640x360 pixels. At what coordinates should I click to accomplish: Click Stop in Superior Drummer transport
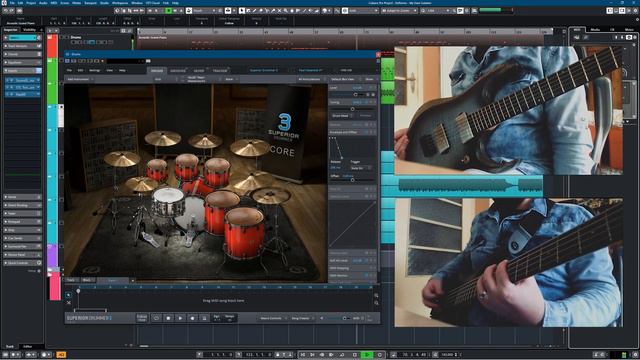click(x=168, y=318)
